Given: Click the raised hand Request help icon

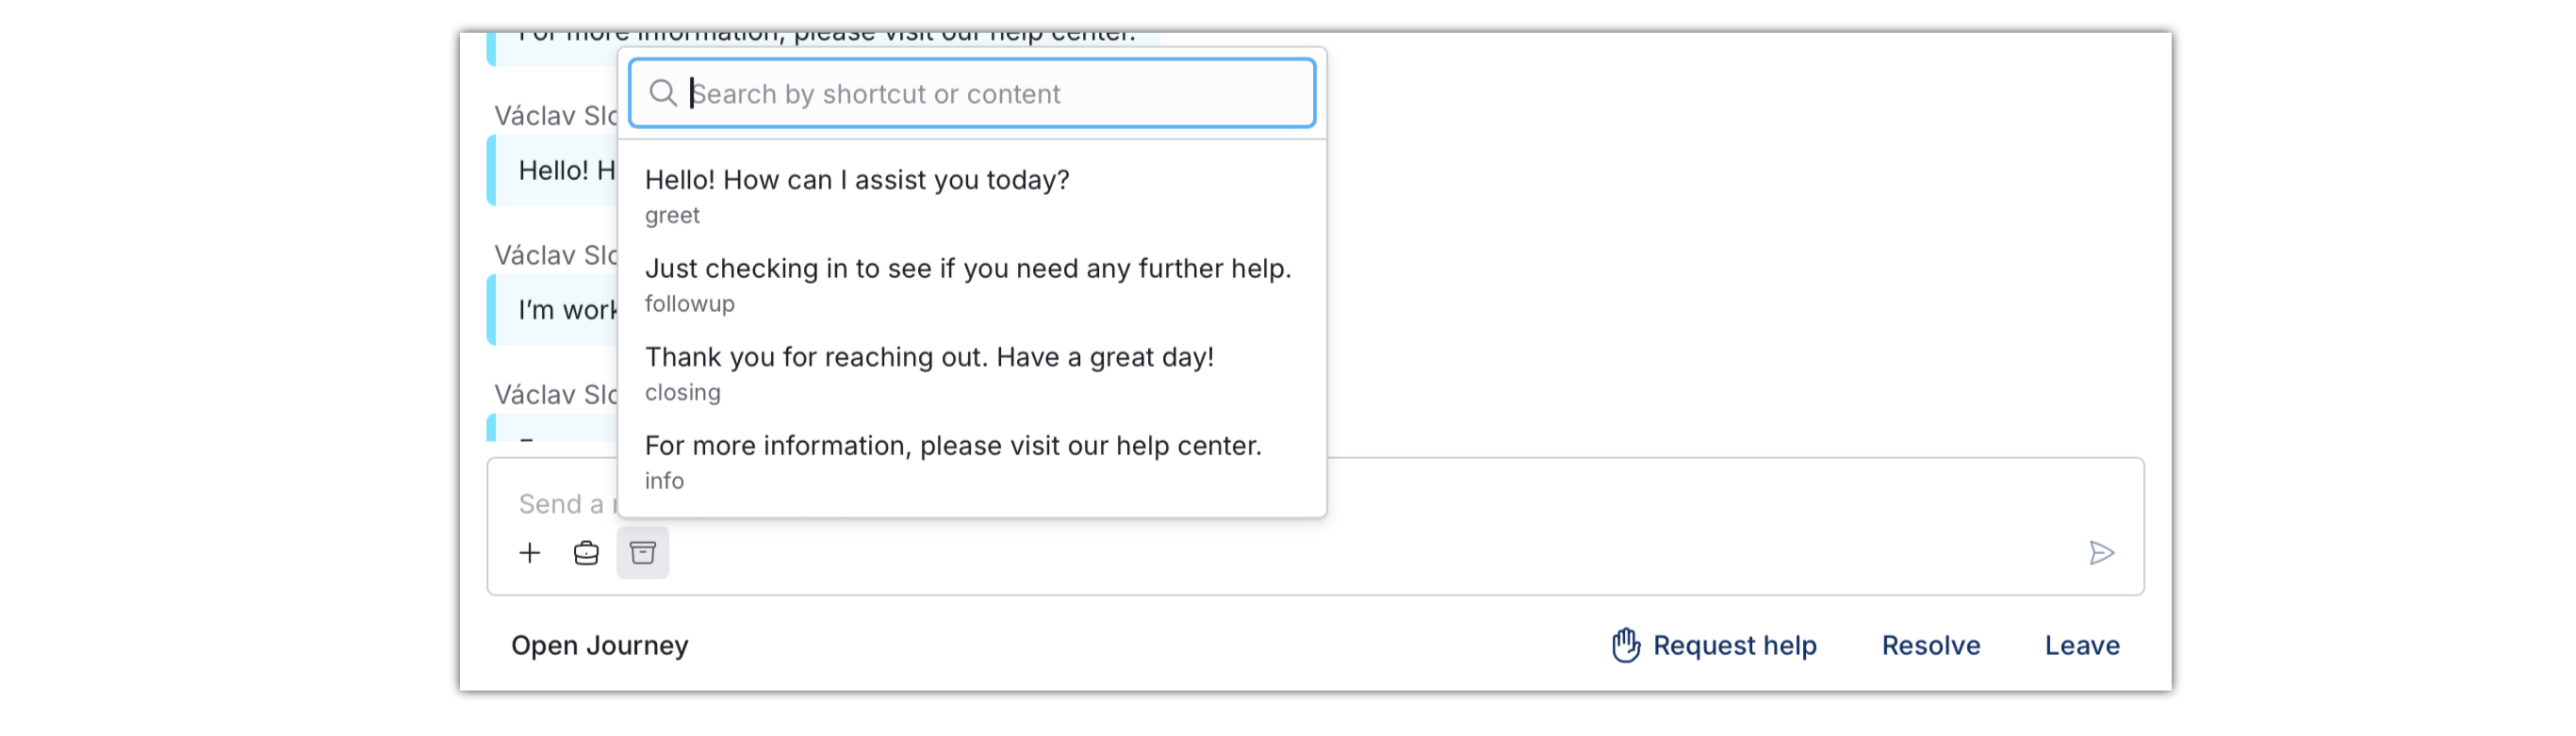Looking at the screenshot, I should [1626, 645].
